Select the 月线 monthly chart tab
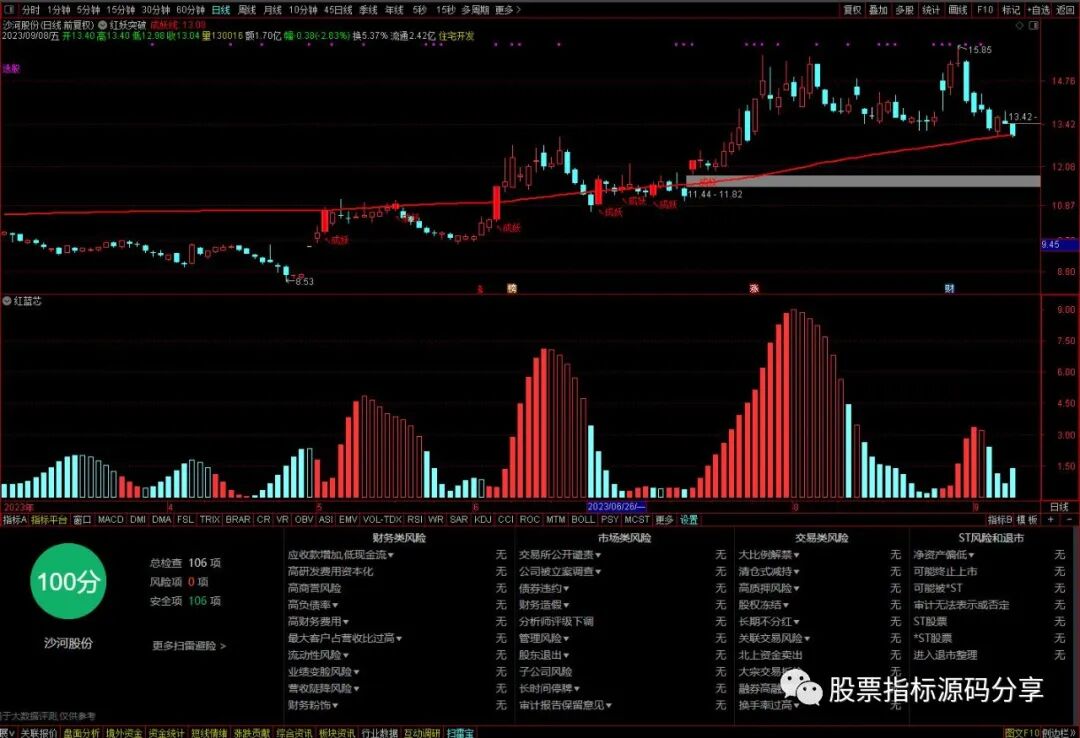The width and height of the screenshot is (1080, 738). pyautogui.click(x=273, y=10)
